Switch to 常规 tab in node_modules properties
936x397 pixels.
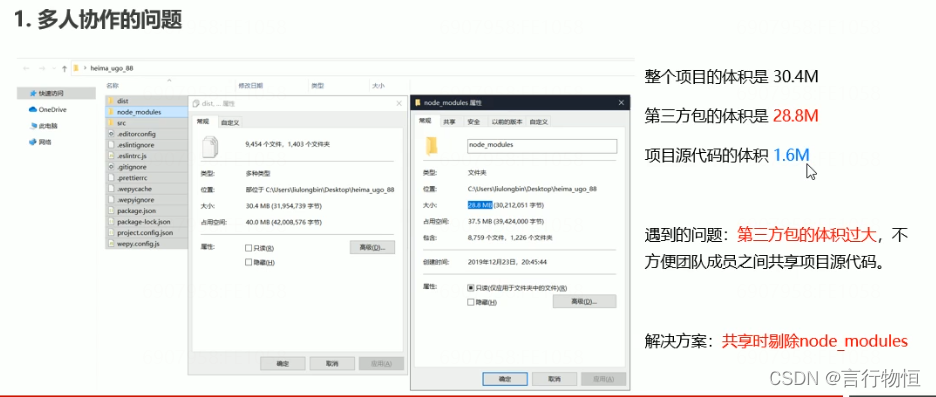pyautogui.click(x=425, y=121)
